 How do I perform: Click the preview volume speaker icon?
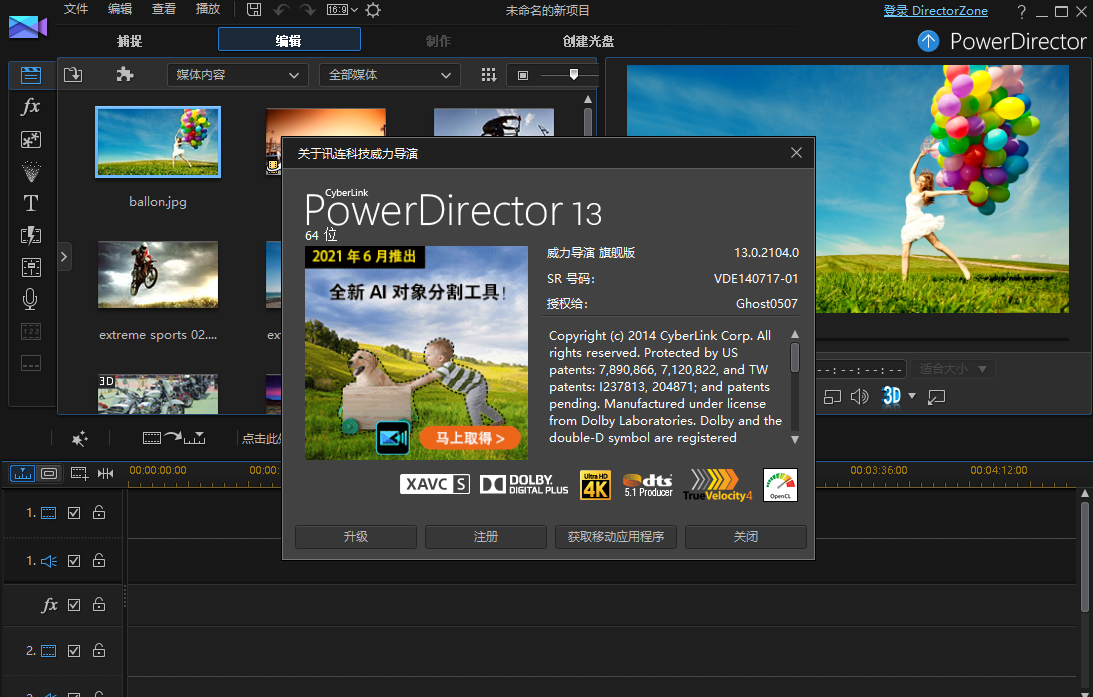coord(859,397)
